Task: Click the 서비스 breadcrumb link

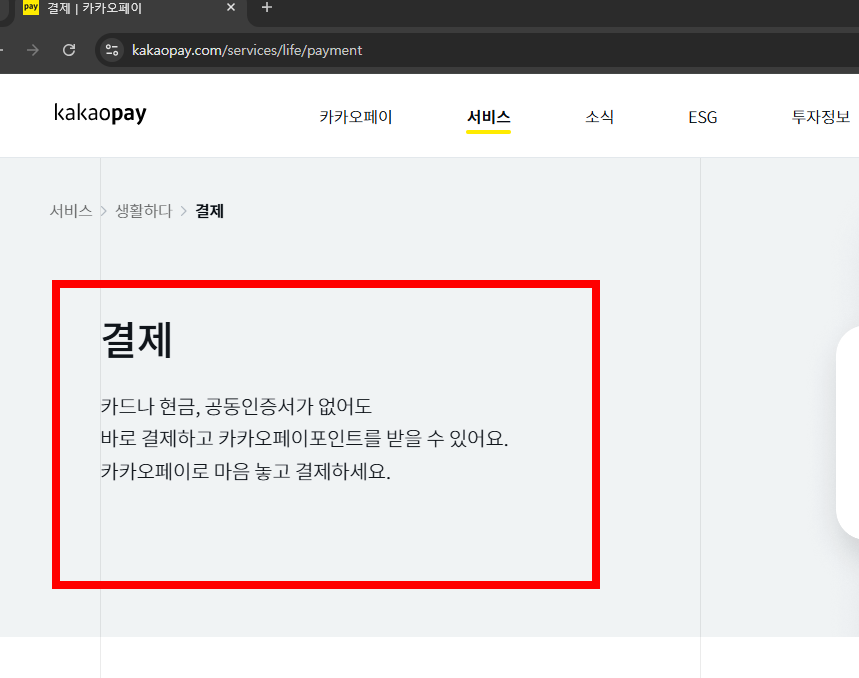Action: [71, 211]
